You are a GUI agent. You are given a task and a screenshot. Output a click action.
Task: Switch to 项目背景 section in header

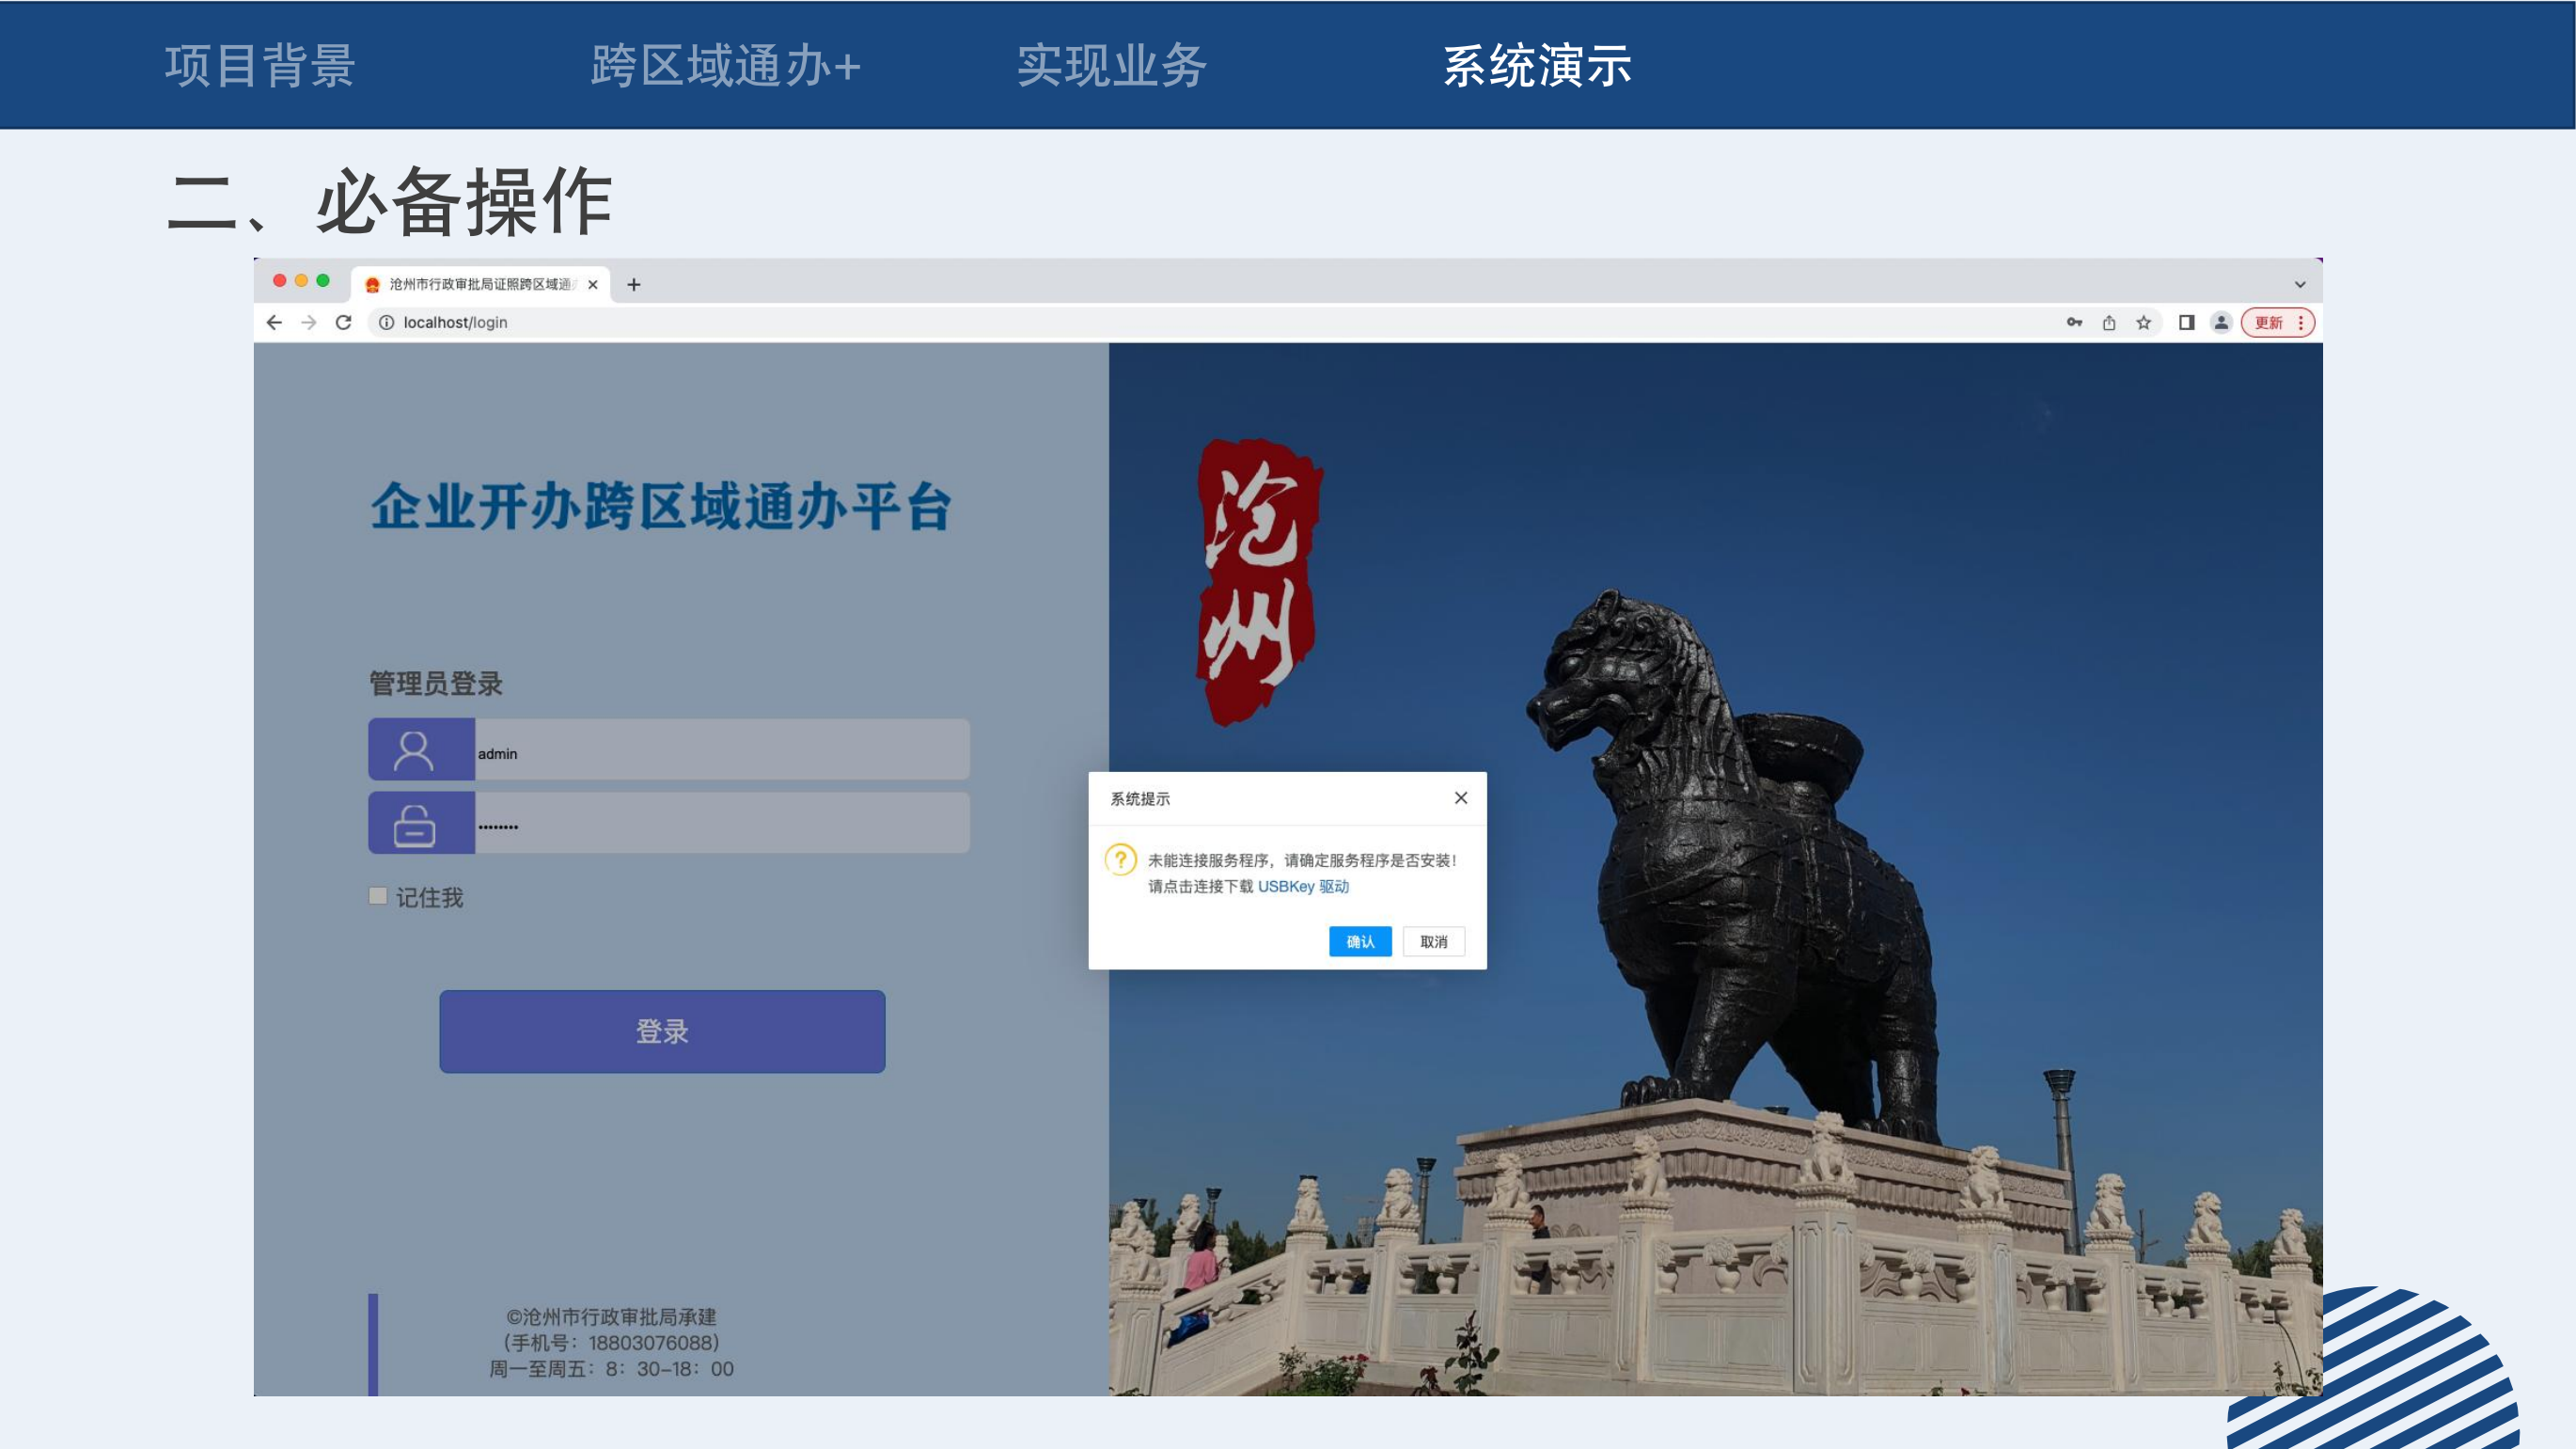(x=260, y=66)
